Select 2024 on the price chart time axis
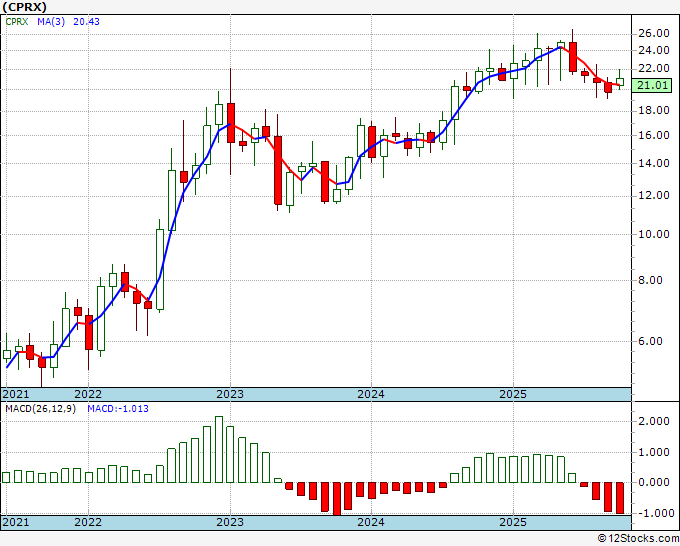The image size is (680, 546). coord(371,394)
